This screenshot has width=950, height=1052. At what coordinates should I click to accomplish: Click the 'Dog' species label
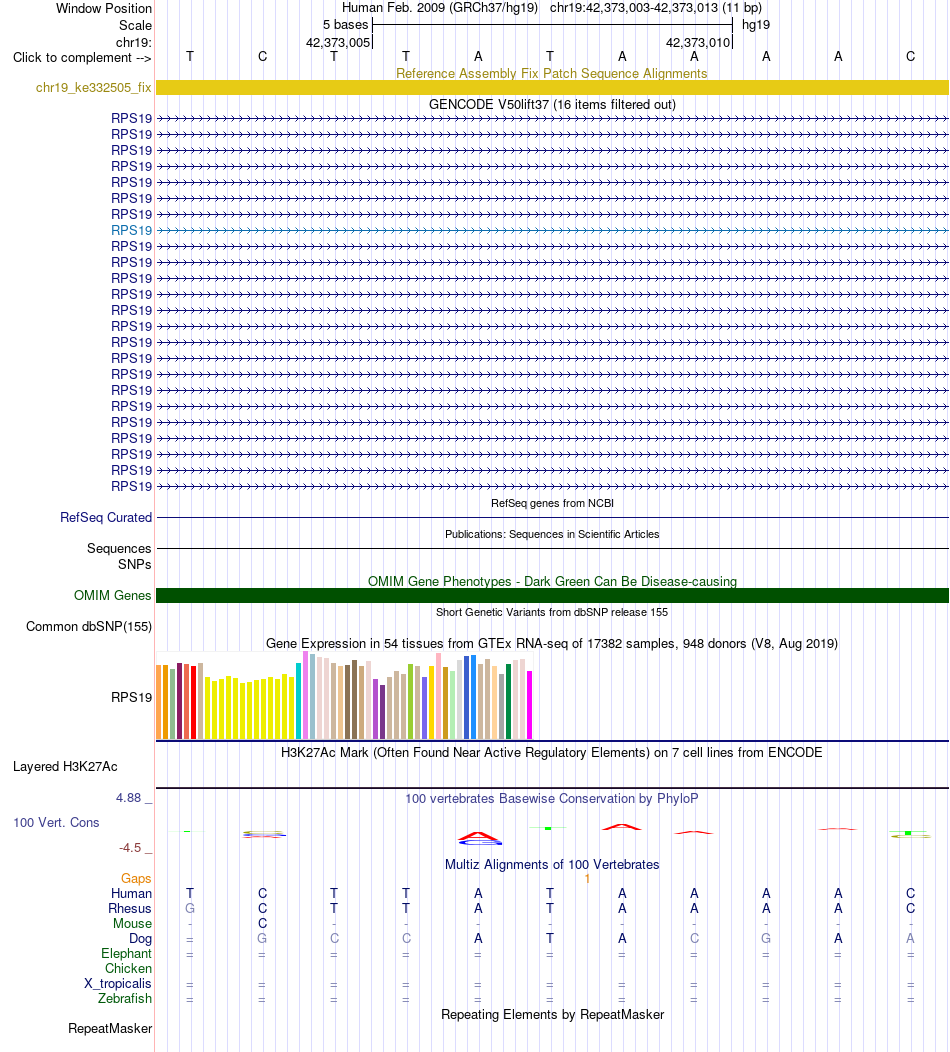[140, 939]
